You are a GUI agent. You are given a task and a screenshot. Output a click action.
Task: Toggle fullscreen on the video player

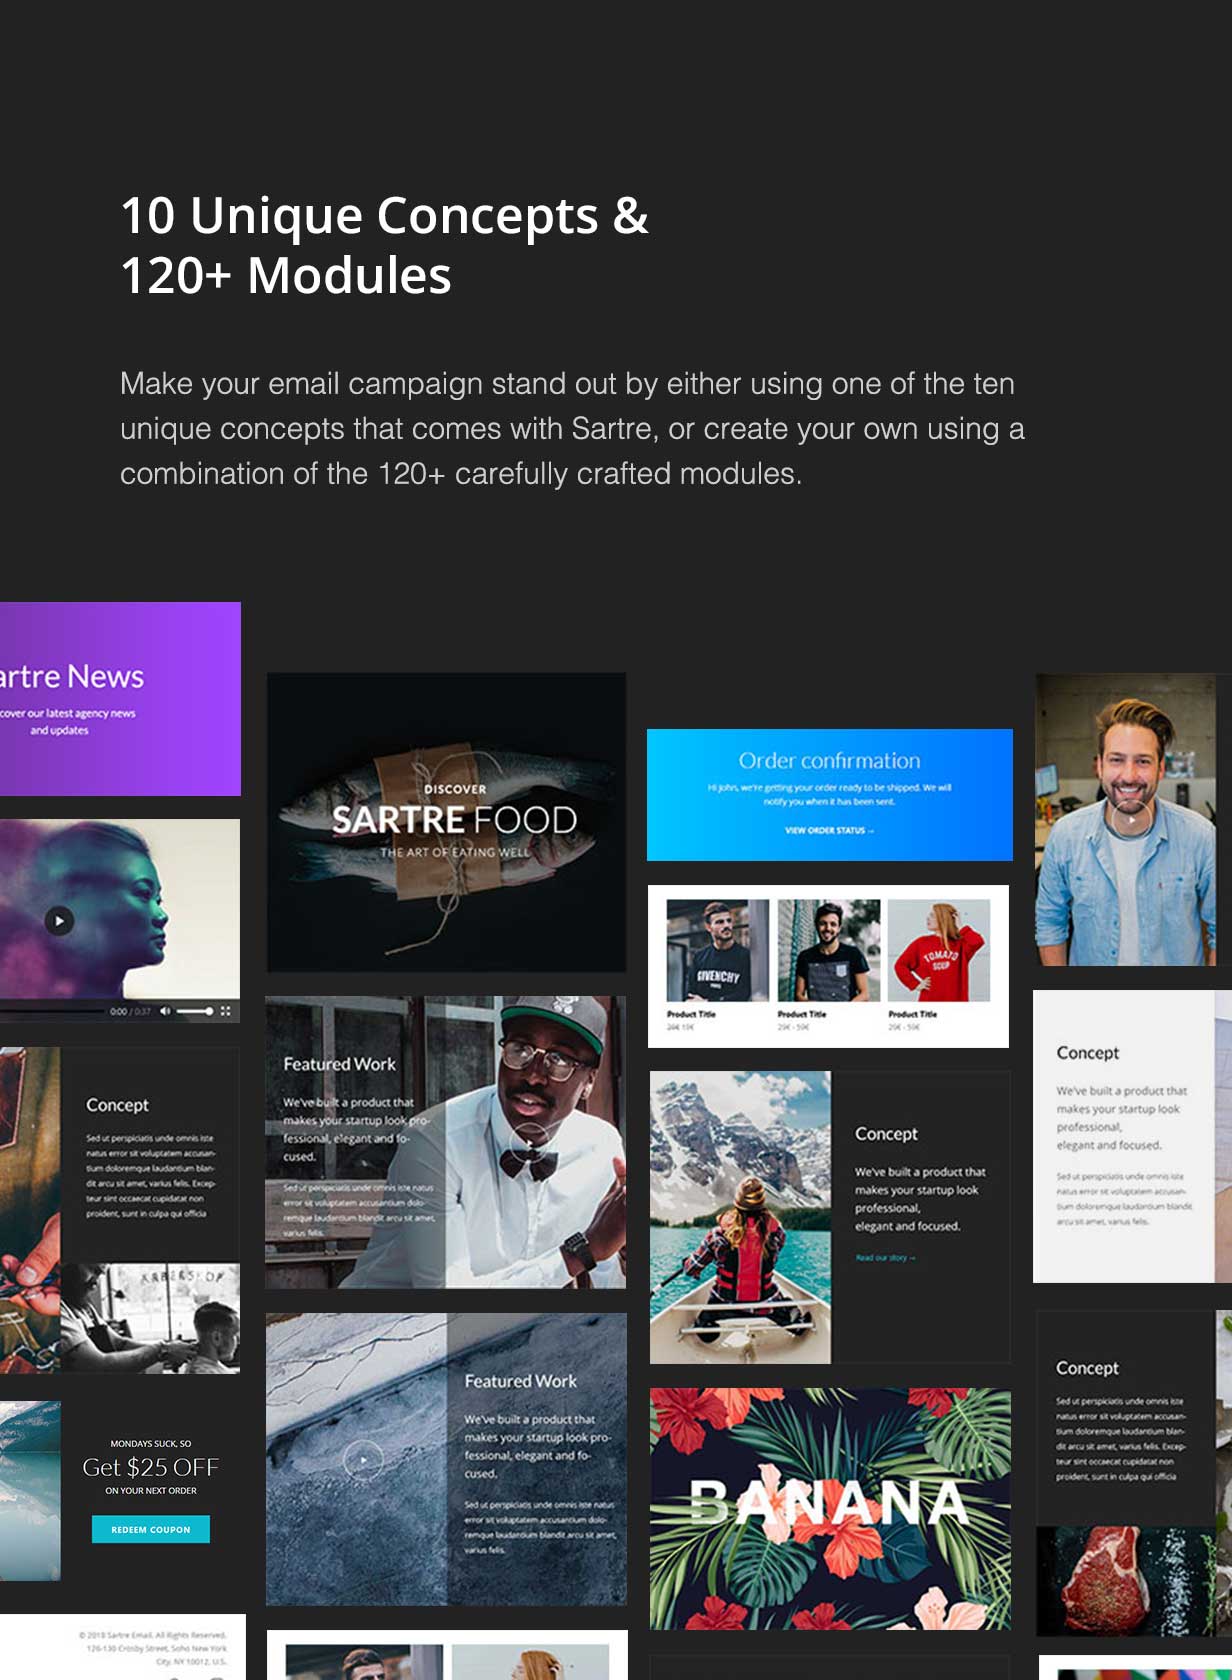pos(225,1011)
